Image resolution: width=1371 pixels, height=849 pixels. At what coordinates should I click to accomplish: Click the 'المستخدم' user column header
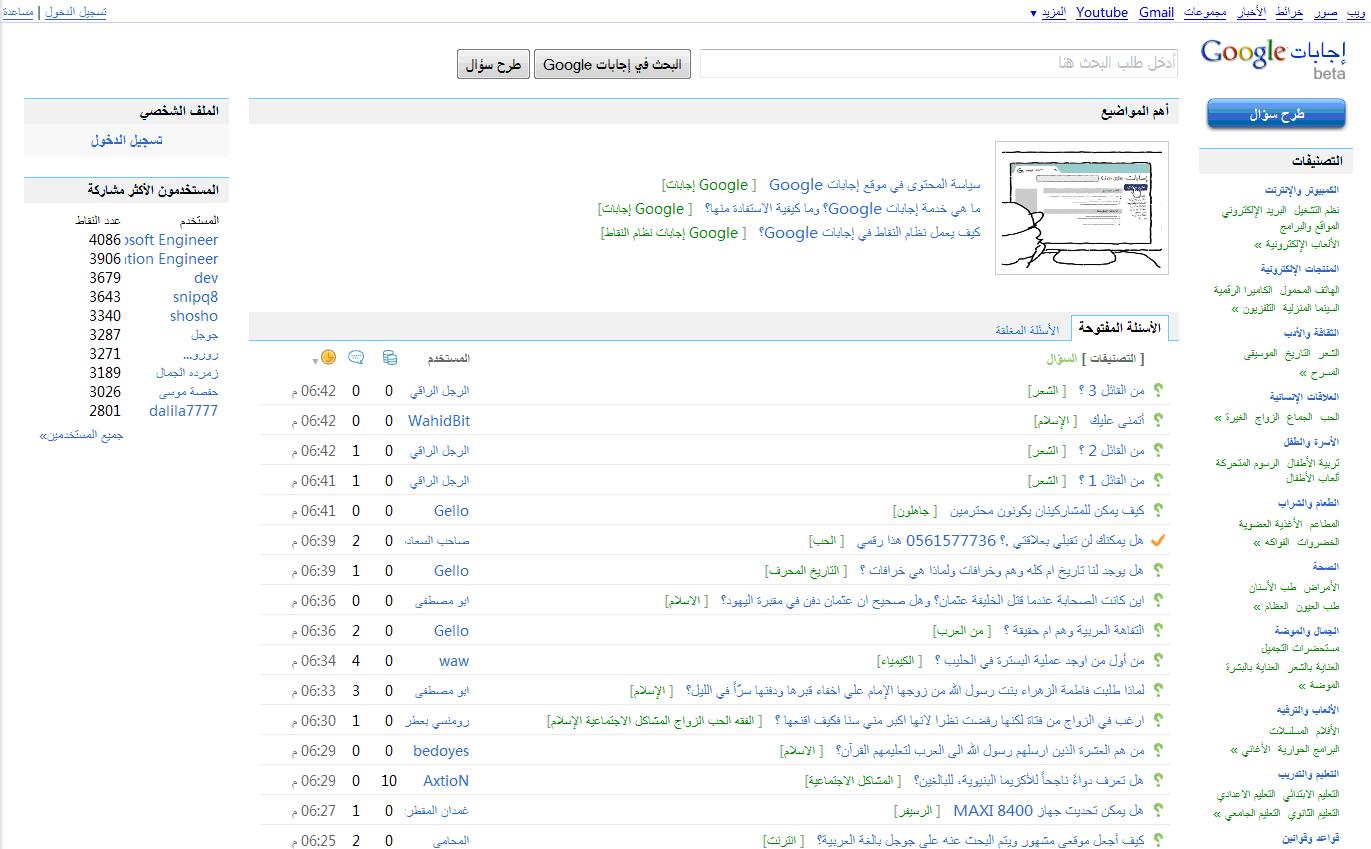point(449,358)
